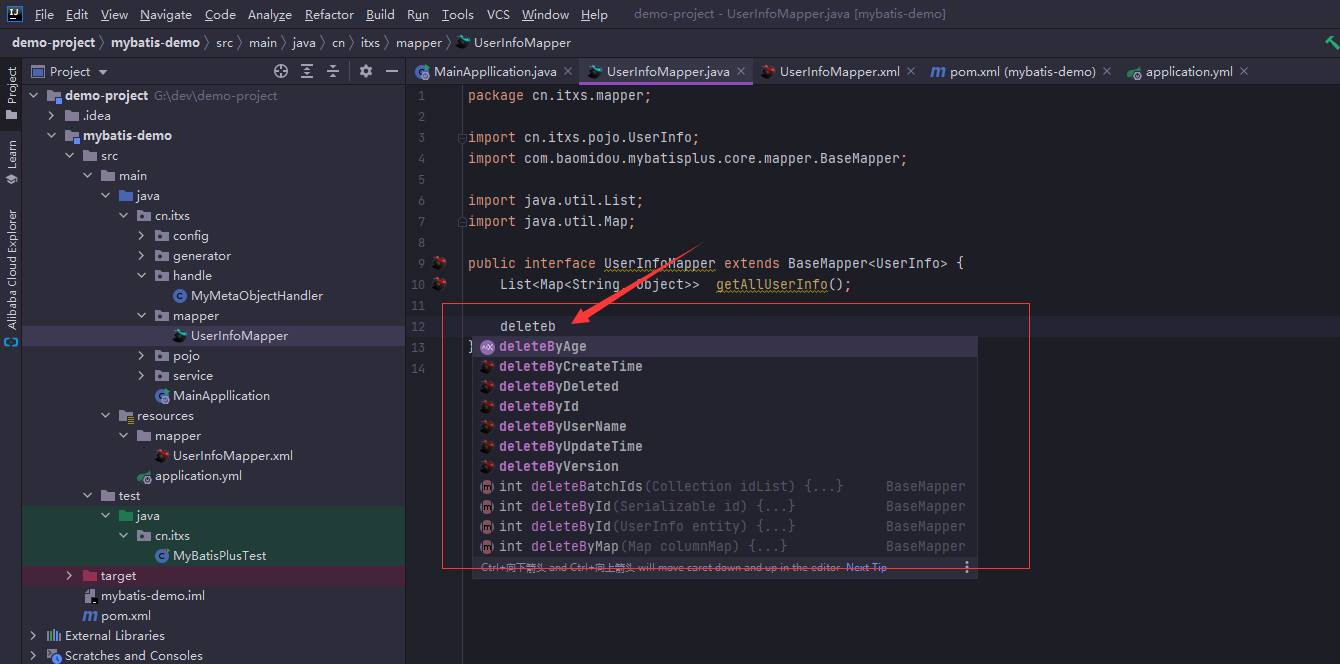
Task: Select mybatis-demo.iml in the project tree
Action: coord(153,595)
